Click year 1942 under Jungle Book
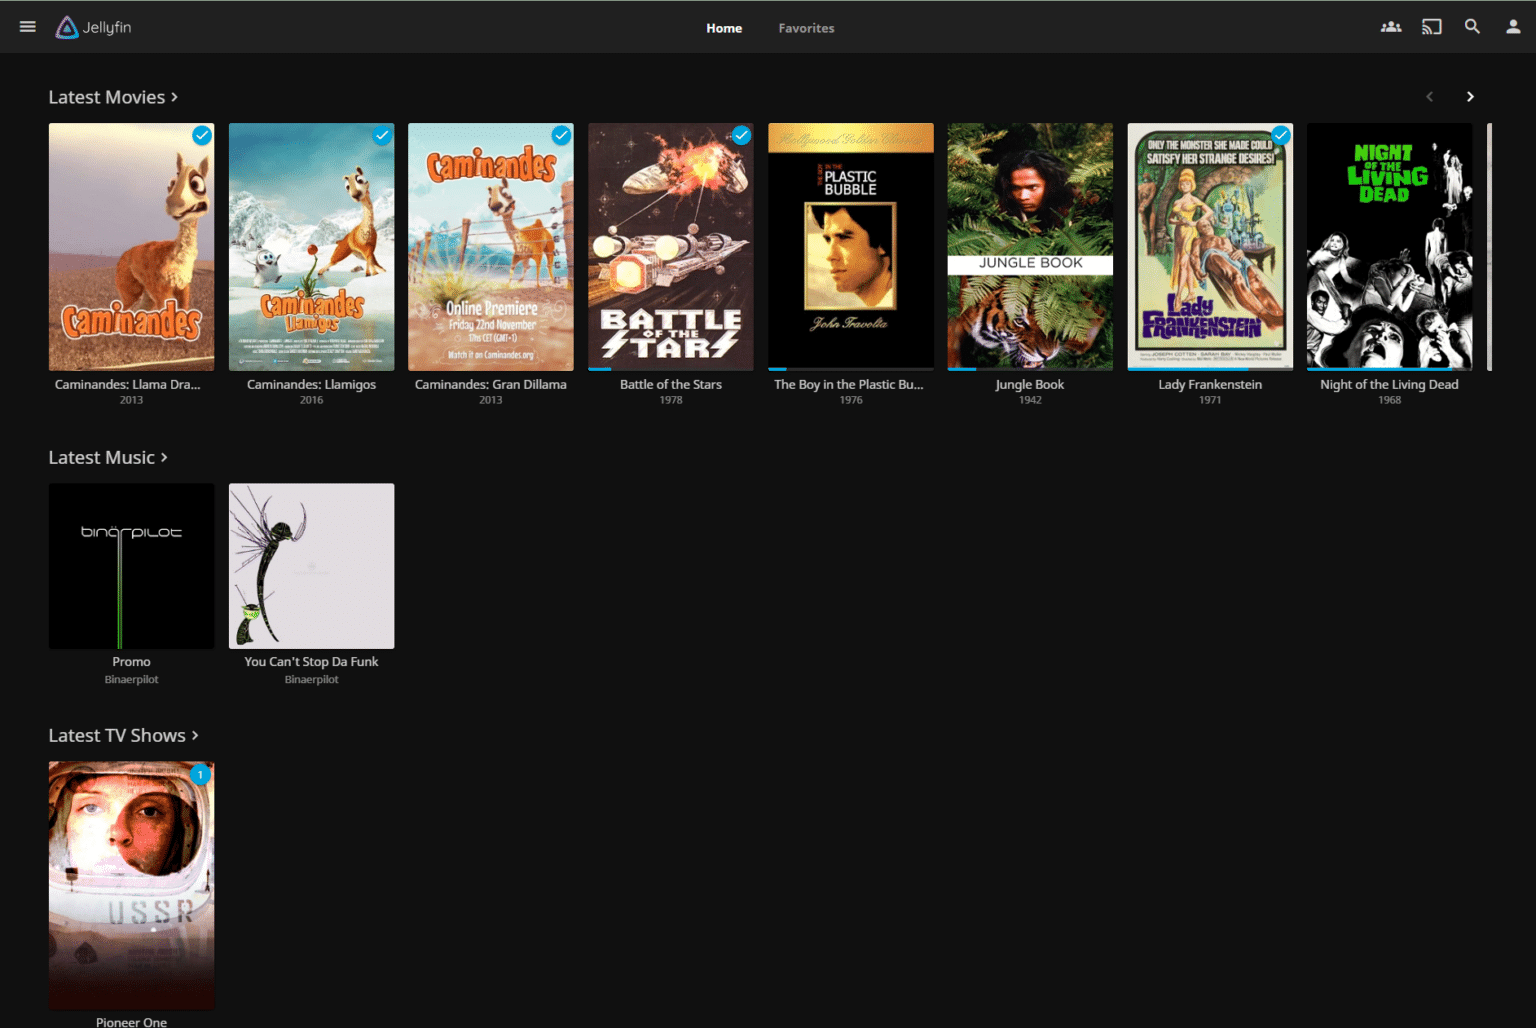 (1030, 400)
